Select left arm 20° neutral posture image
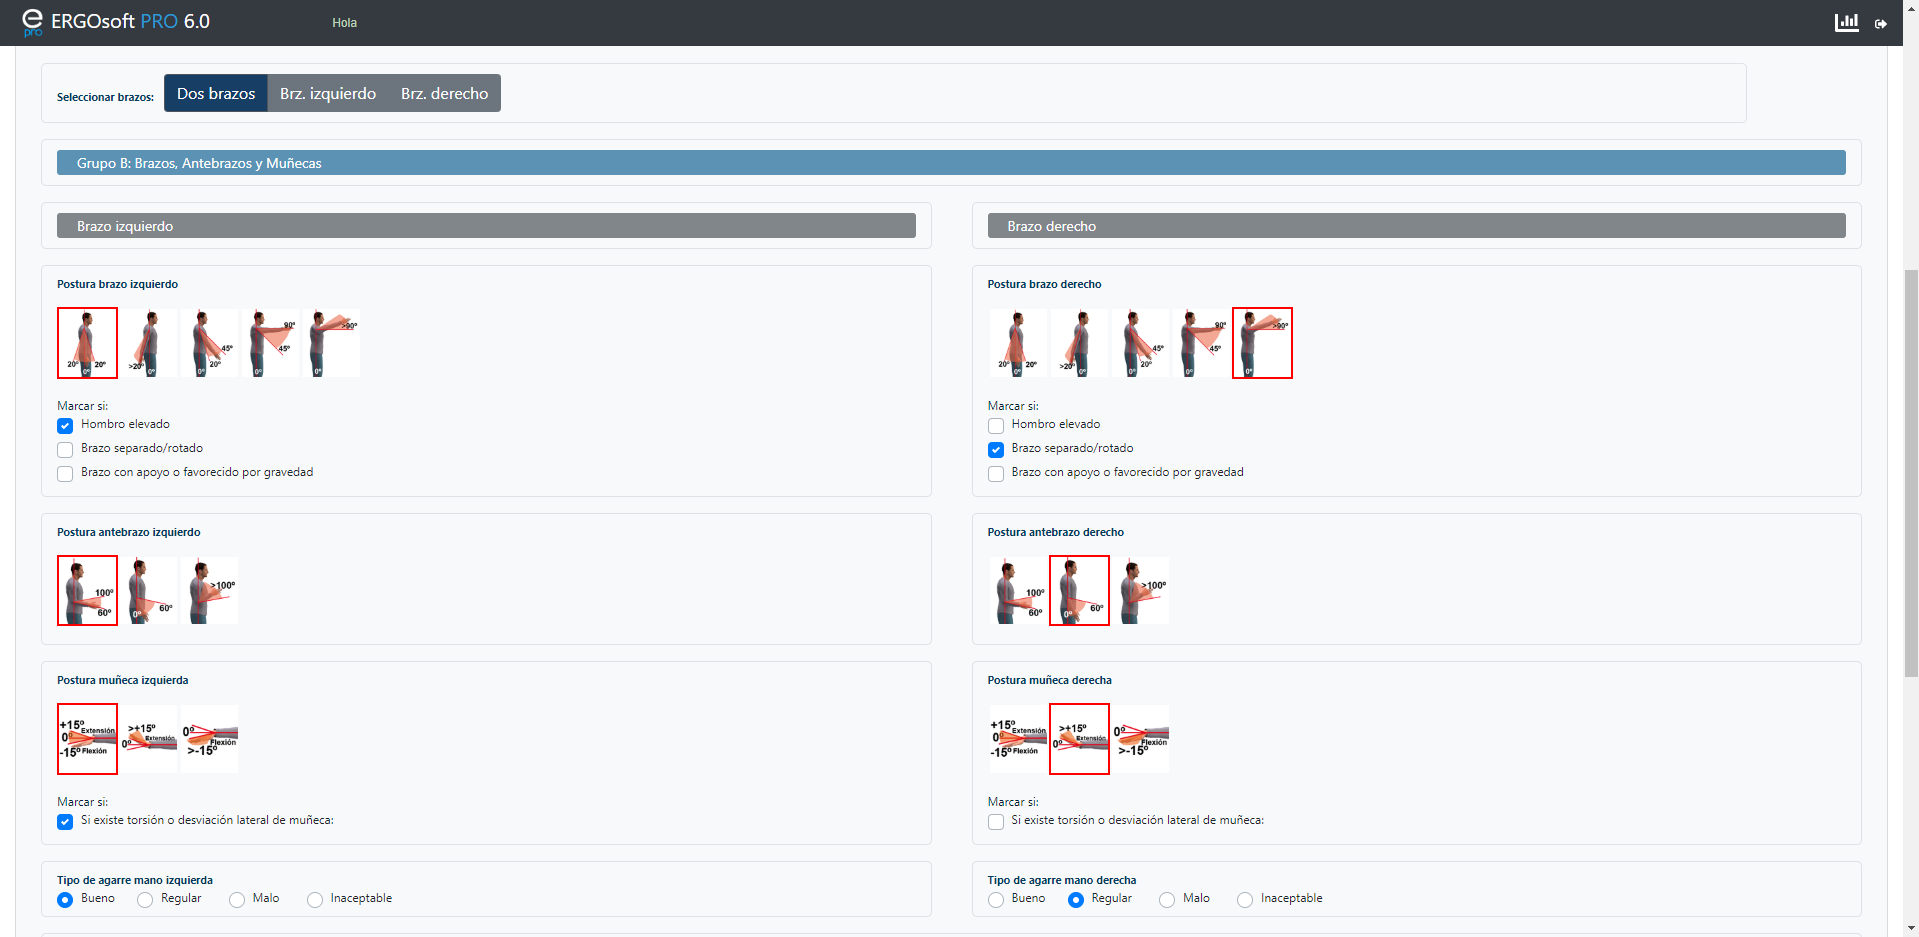1919x937 pixels. pos(87,343)
